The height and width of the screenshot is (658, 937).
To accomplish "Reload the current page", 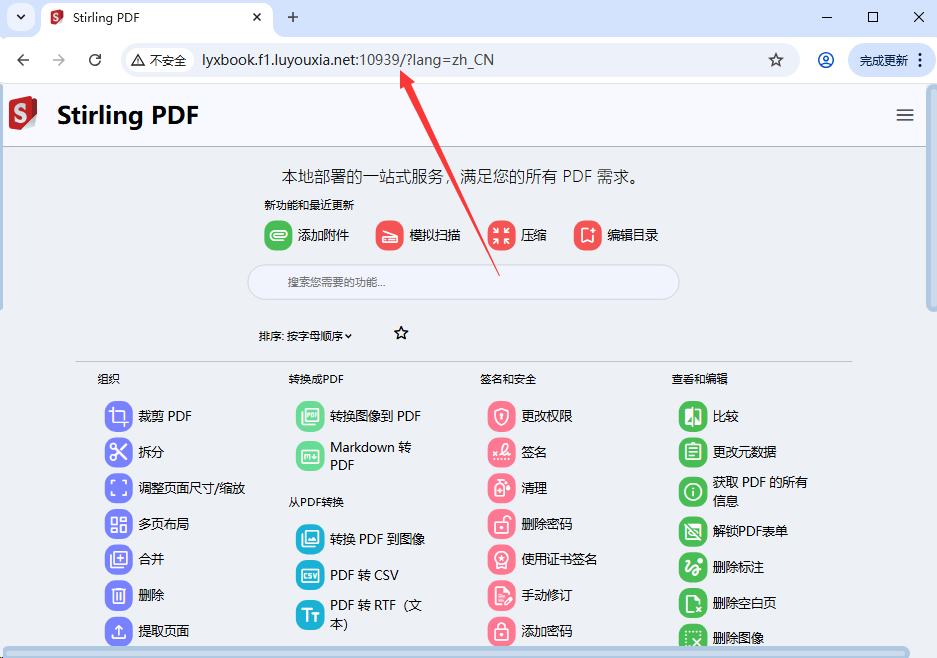I will [94, 60].
